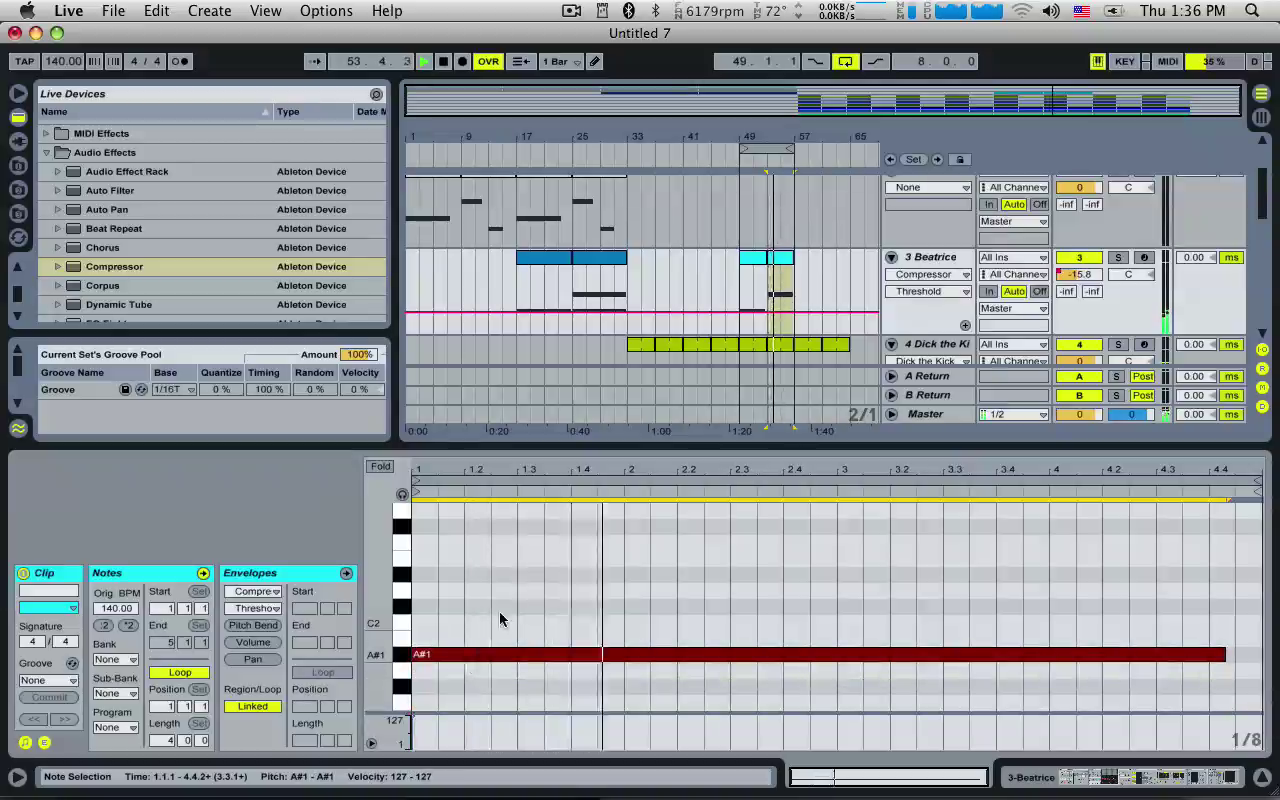Toggle the OVR overdub switch
This screenshot has height=800, width=1280.
pos(488,61)
